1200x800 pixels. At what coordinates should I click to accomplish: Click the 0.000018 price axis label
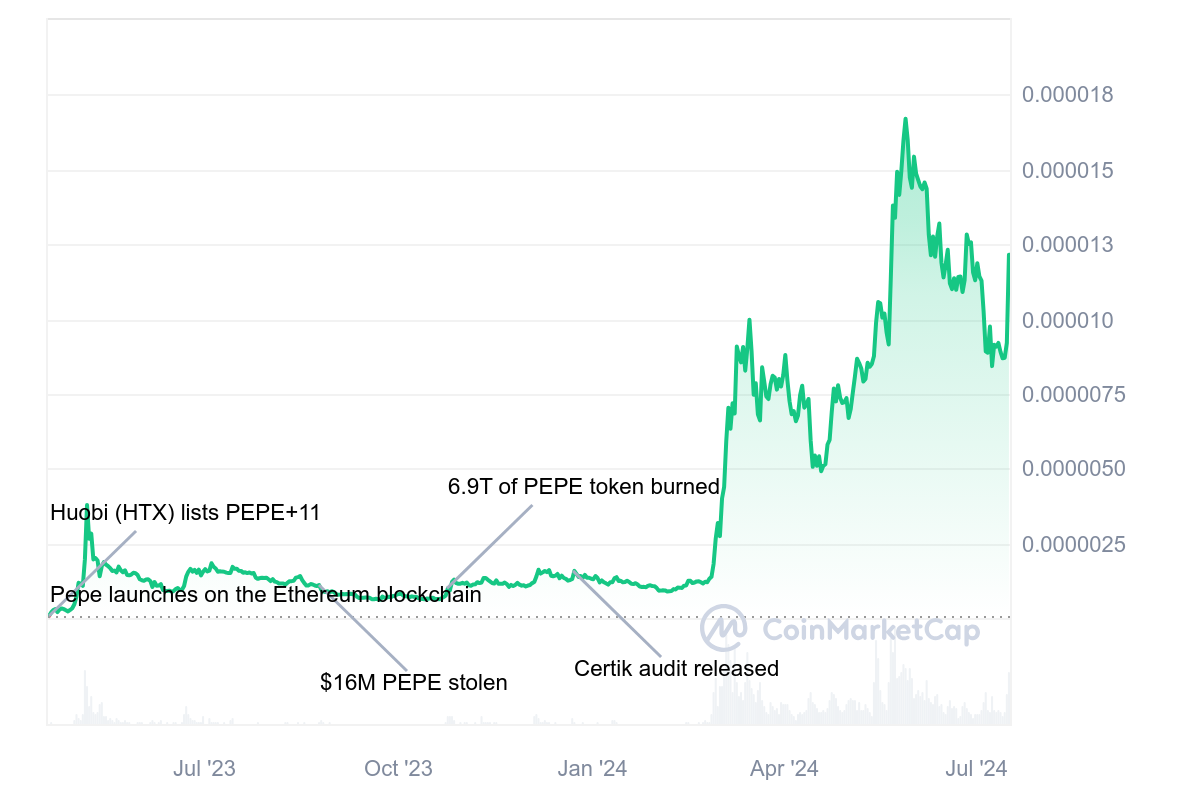pos(1067,95)
